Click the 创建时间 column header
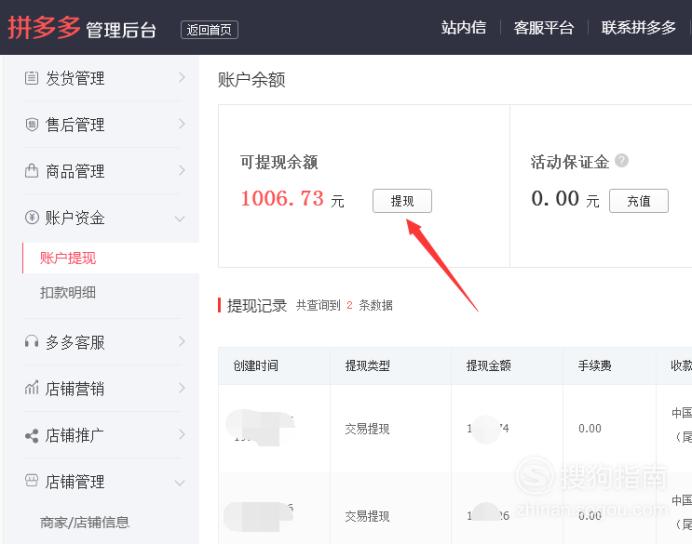This screenshot has height=544, width=692. click(256, 365)
